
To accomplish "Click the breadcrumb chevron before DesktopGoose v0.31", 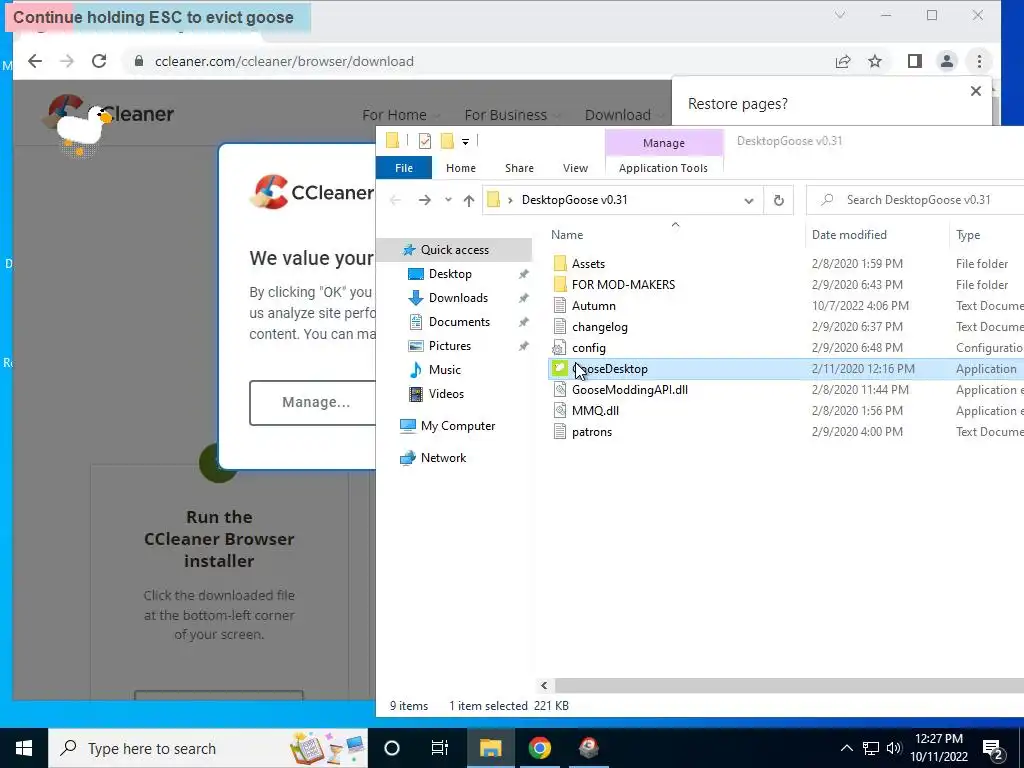I will [x=510, y=200].
